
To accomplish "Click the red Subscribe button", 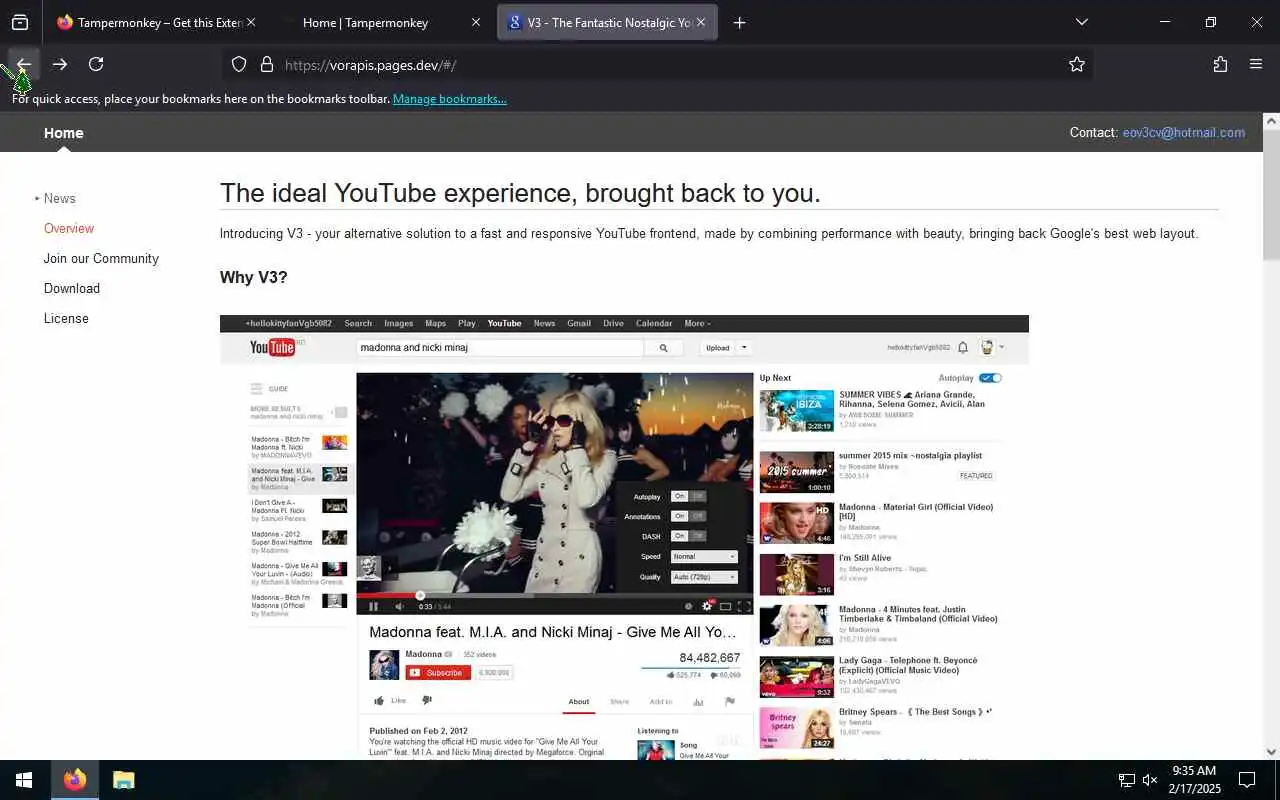I will tap(438, 673).
